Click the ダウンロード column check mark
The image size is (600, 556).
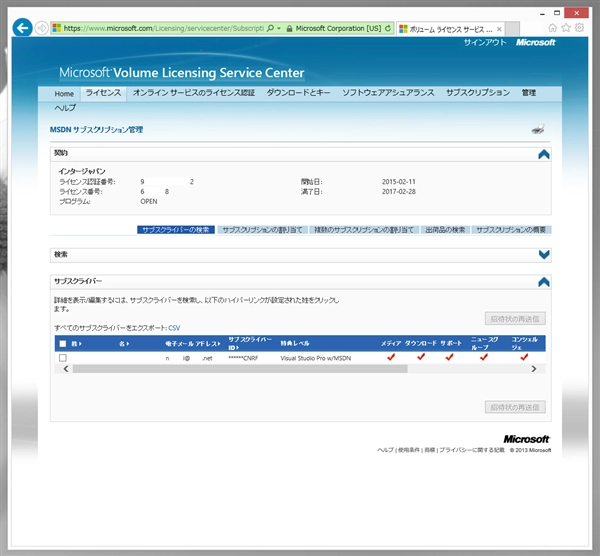[x=421, y=357]
